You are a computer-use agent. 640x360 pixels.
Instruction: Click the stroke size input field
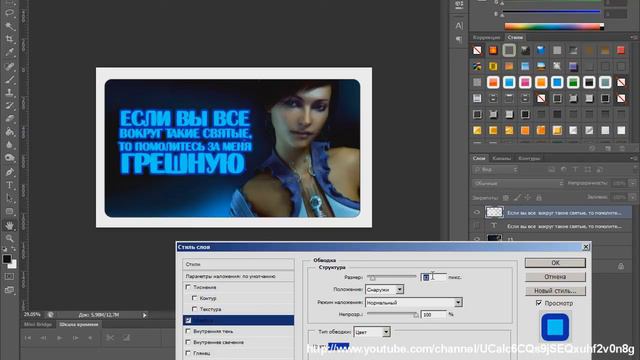click(x=433, y=277)
